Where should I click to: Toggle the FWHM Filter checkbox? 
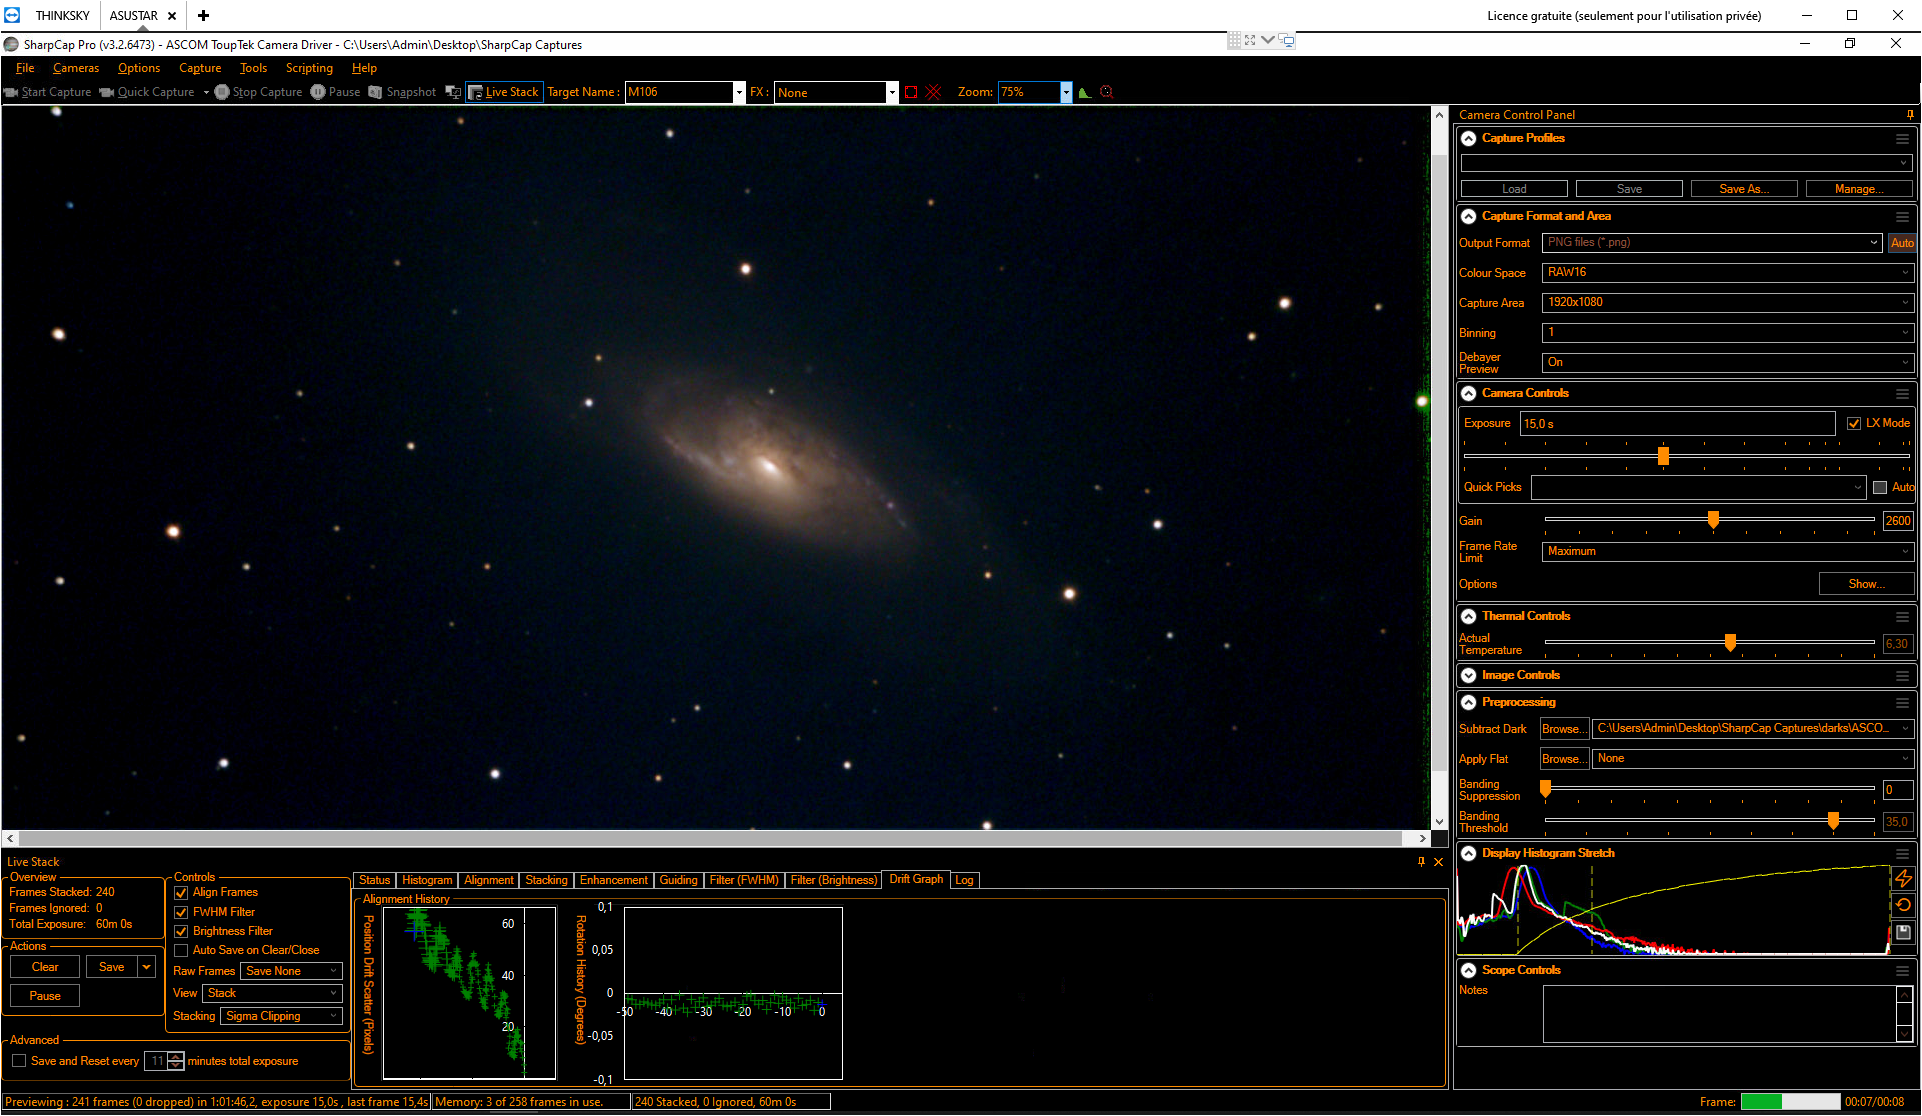(181, 912)
